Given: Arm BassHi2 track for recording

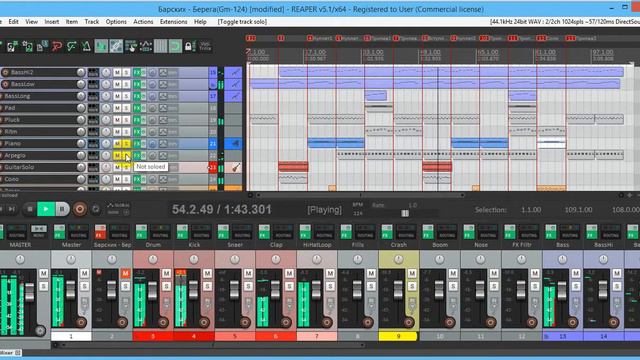Looking at the screenshot, I should [x=5, y=72].
